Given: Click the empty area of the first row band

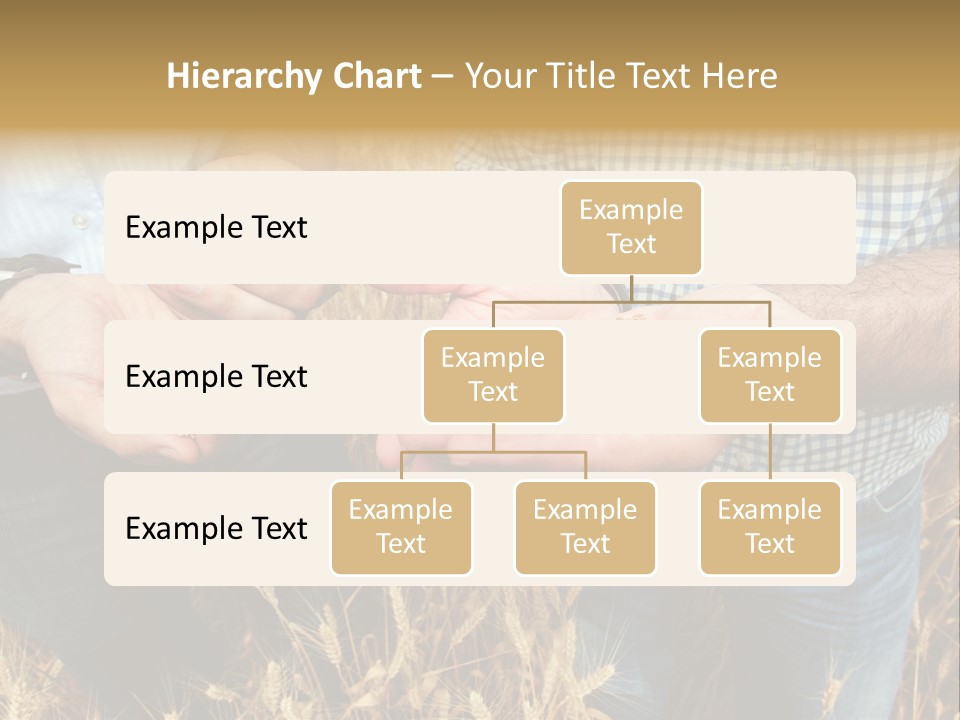Looking at the screenshot, I should [x=429, y=228].
